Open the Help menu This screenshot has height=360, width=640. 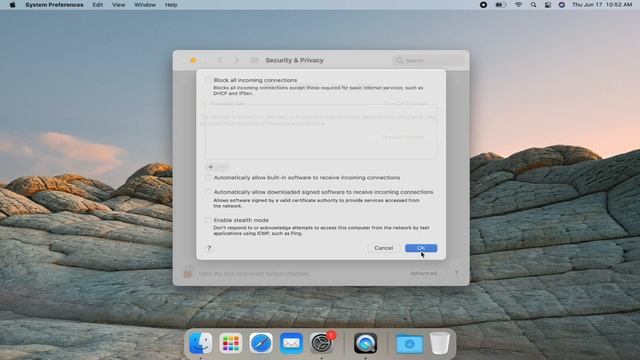tap(171, 5)
